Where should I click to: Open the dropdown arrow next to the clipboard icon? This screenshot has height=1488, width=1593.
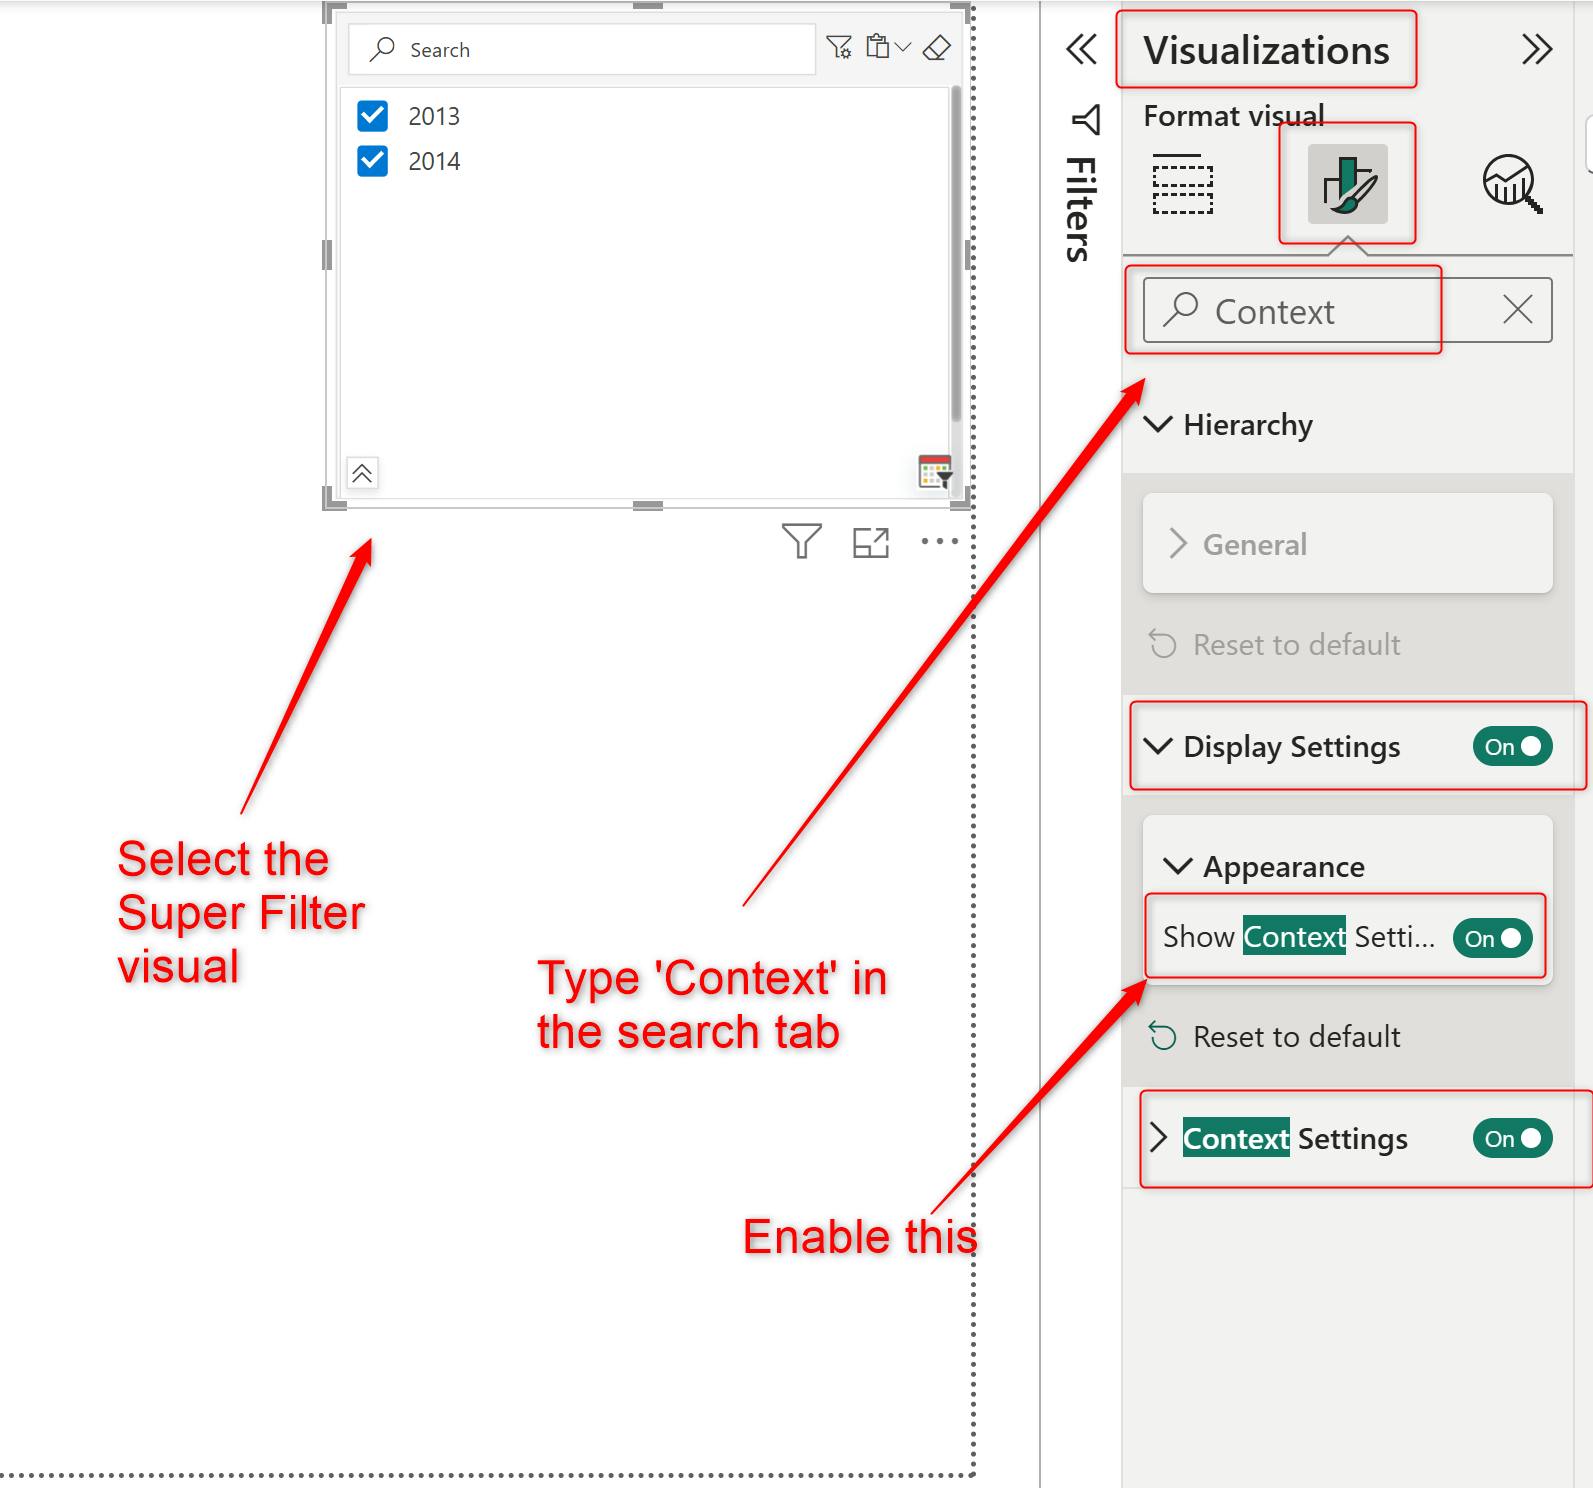[903, 47]
